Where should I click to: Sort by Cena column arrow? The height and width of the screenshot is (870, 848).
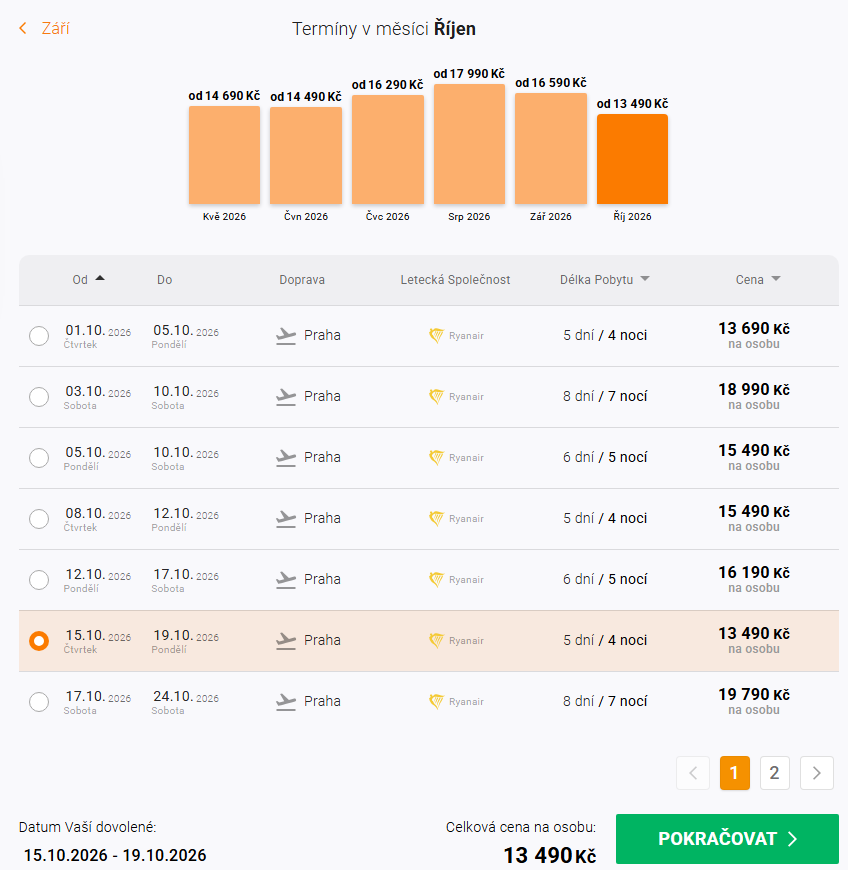(776, 280)
